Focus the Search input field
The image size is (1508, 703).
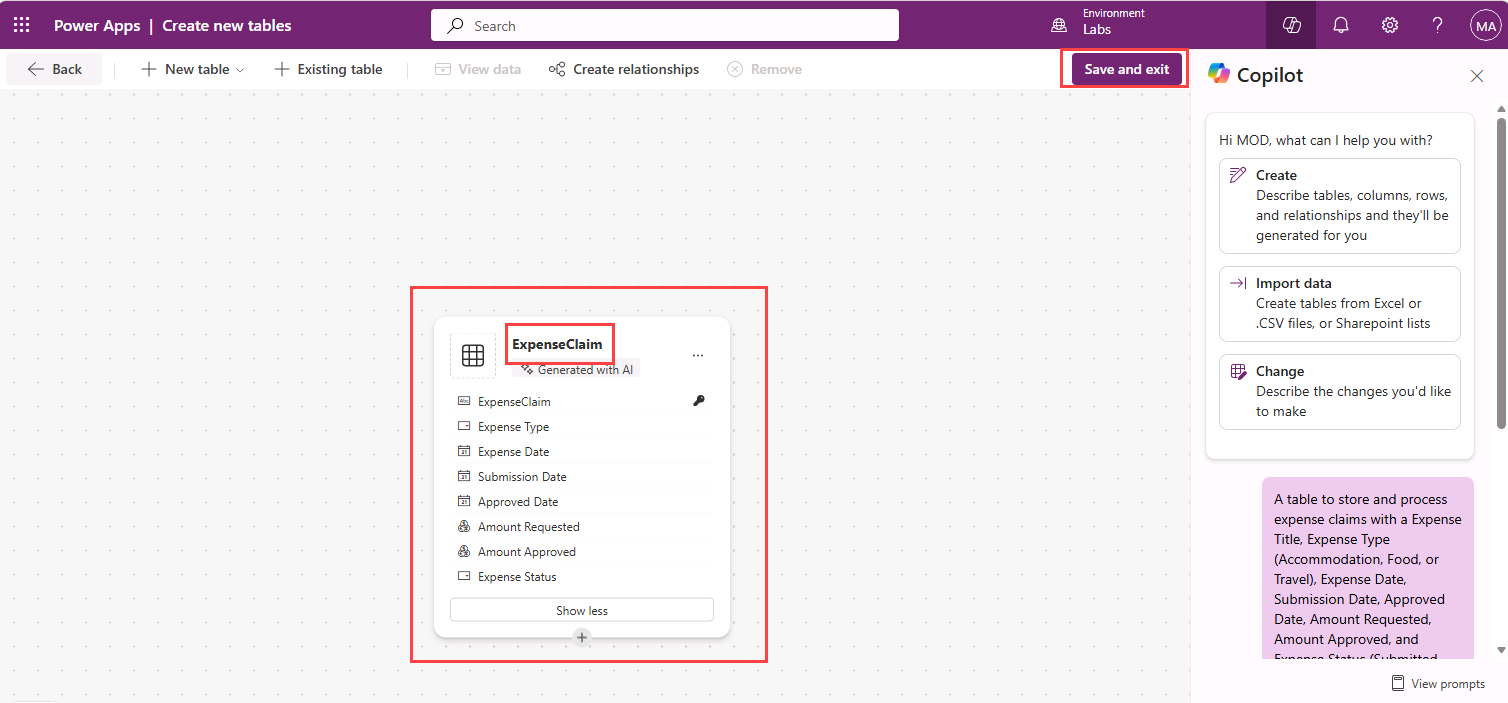click(665, 26)
